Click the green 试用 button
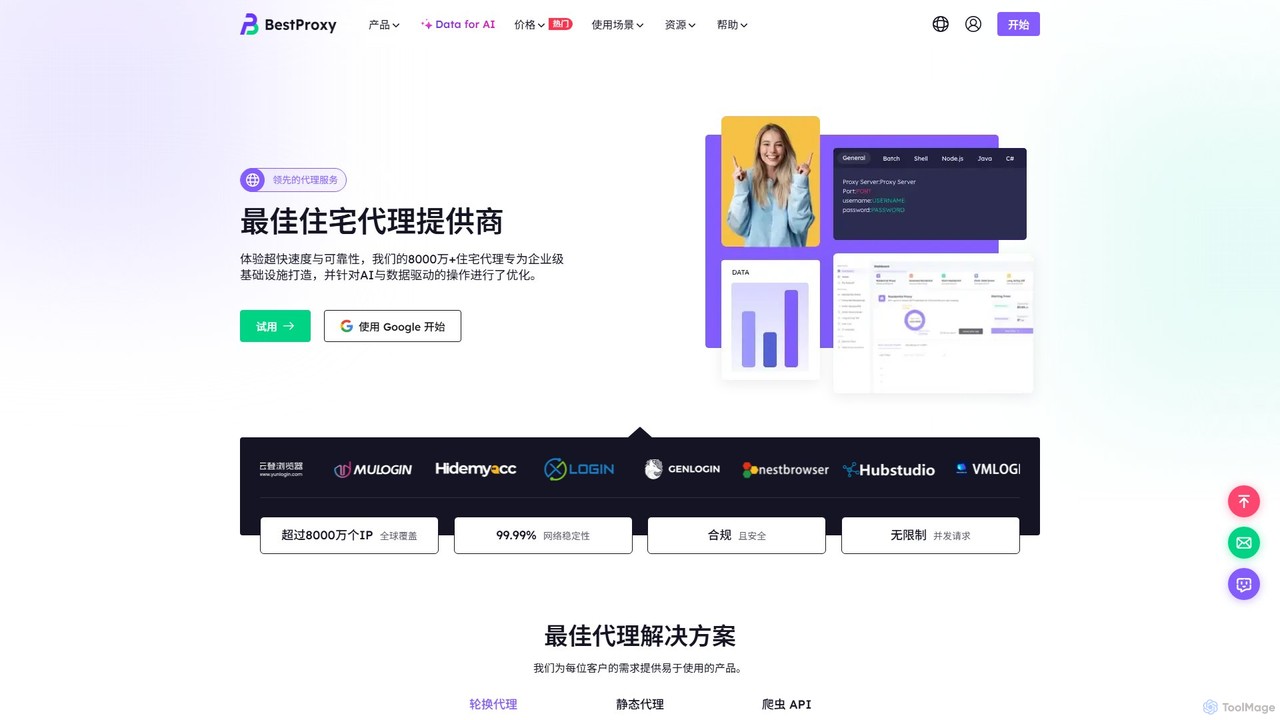 coord(275,326)
